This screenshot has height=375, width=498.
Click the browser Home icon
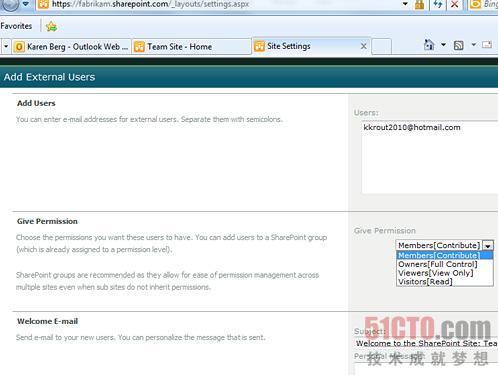429,45
